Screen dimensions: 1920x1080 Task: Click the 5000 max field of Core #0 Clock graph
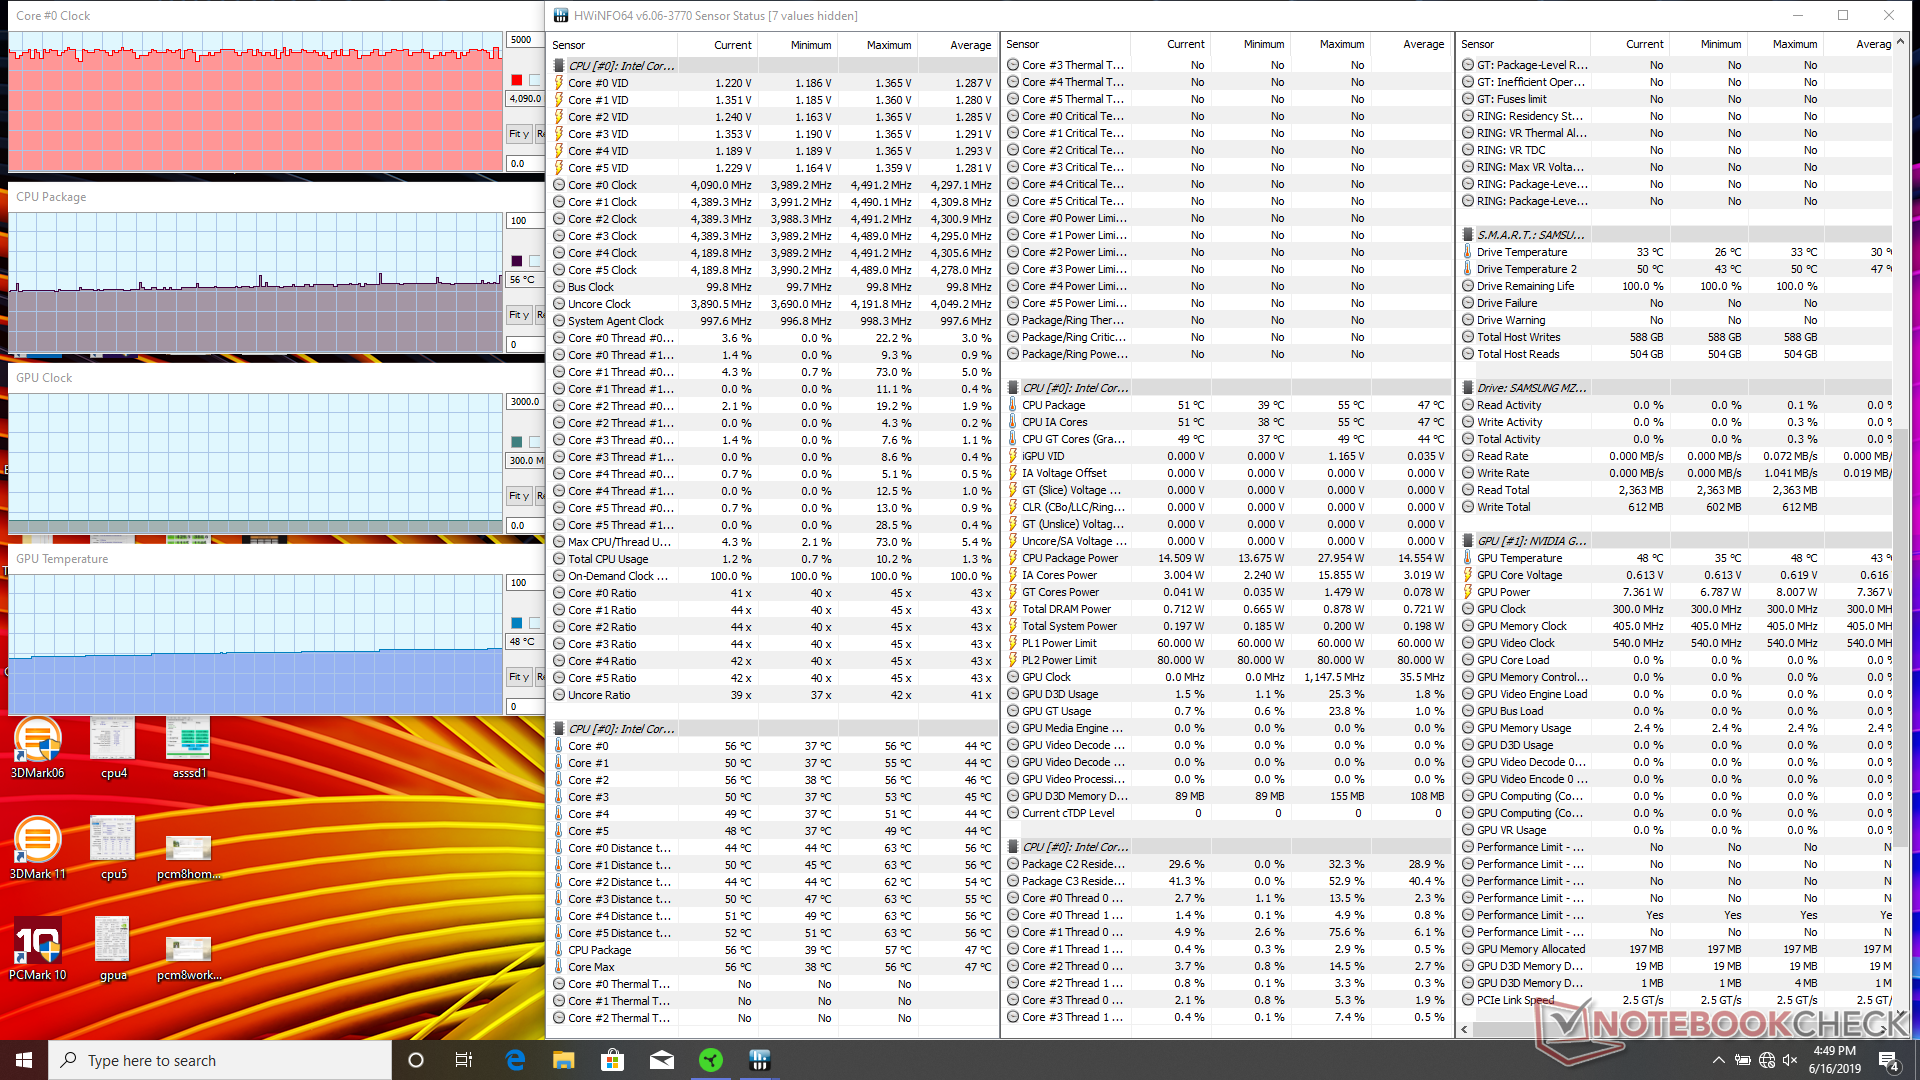pyautogui.click(x=524, y=40)
